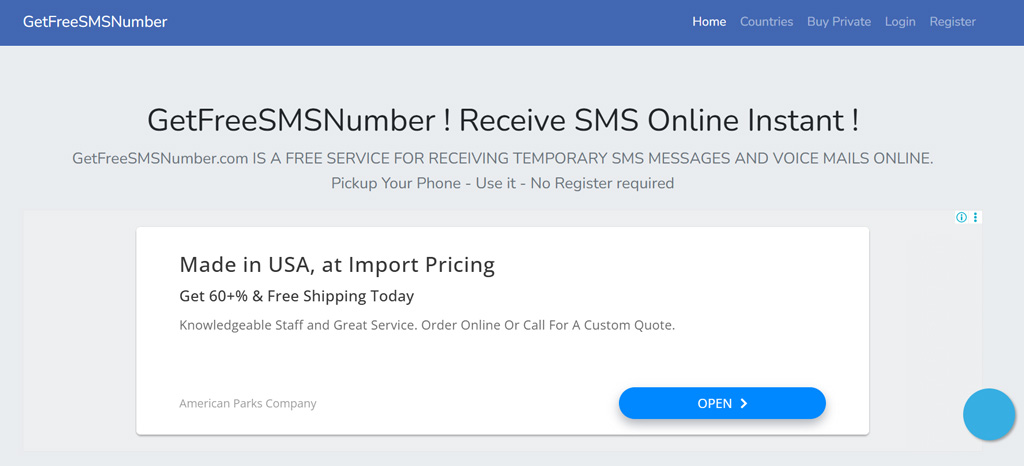
Task: Click the blue floating chat bubble
Action: point(988,414)
